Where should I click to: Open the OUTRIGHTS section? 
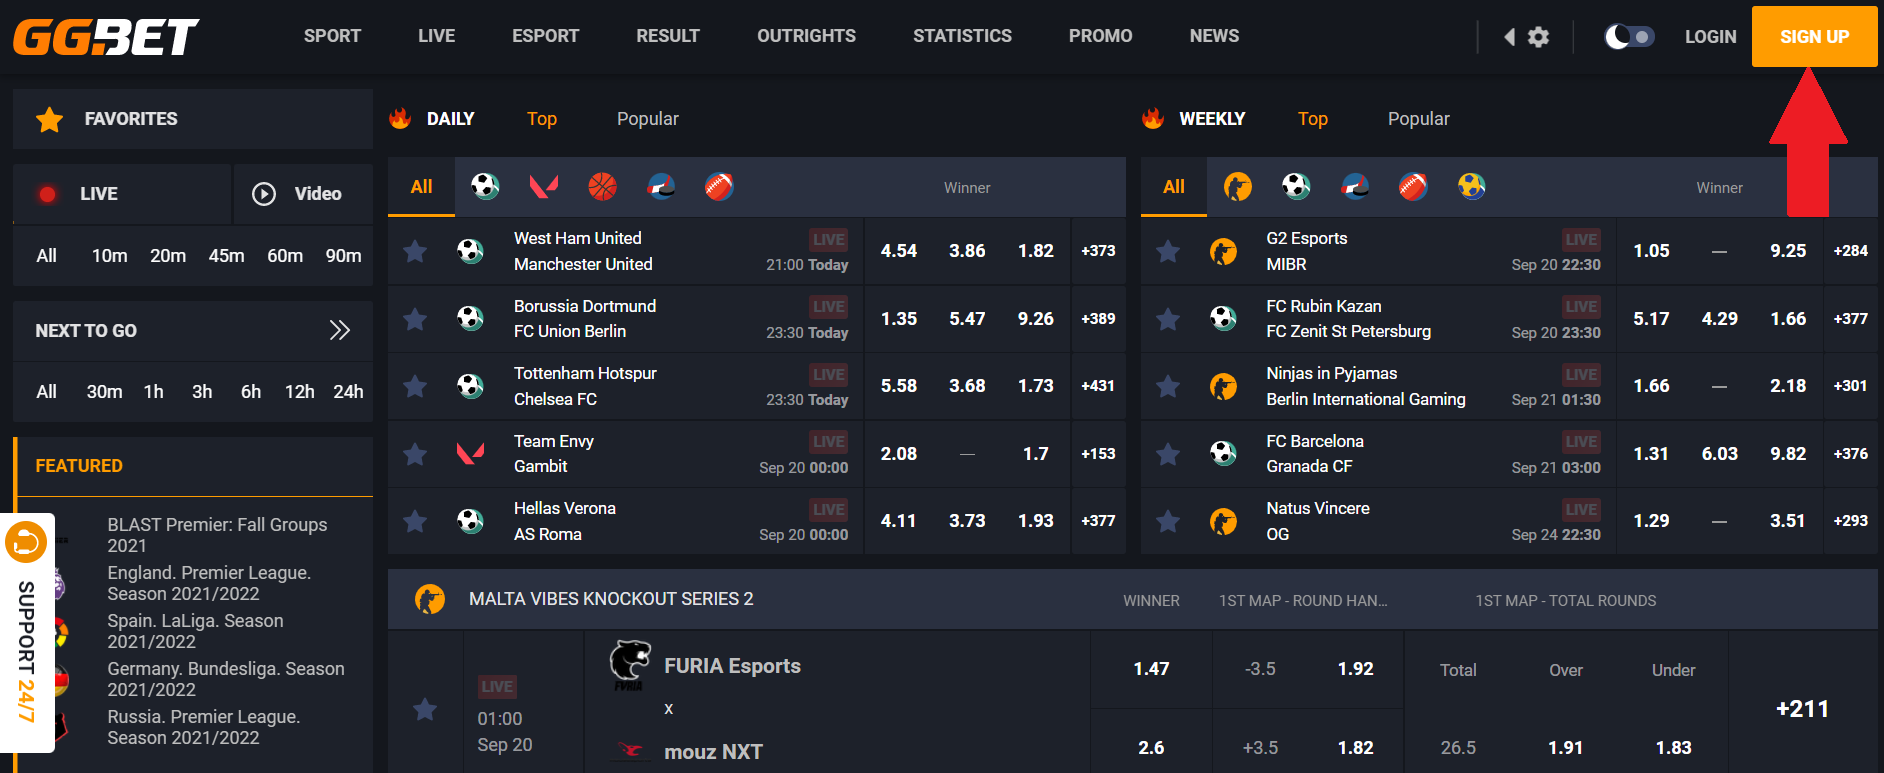click(x=806, y=36)
